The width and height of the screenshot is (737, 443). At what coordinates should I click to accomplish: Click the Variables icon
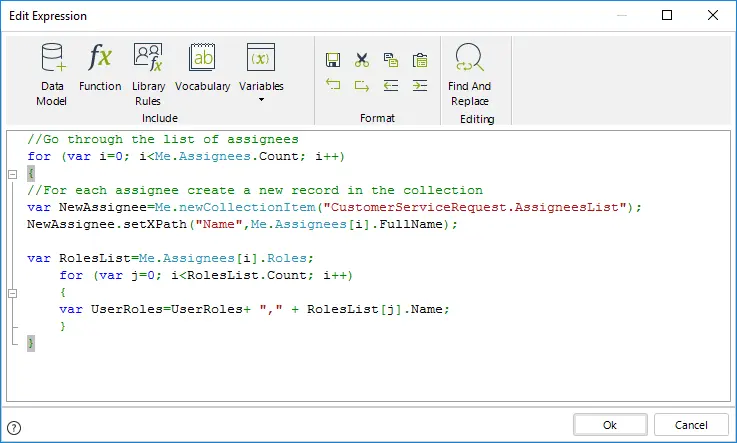pyautogui.click(x=261, y=58)
